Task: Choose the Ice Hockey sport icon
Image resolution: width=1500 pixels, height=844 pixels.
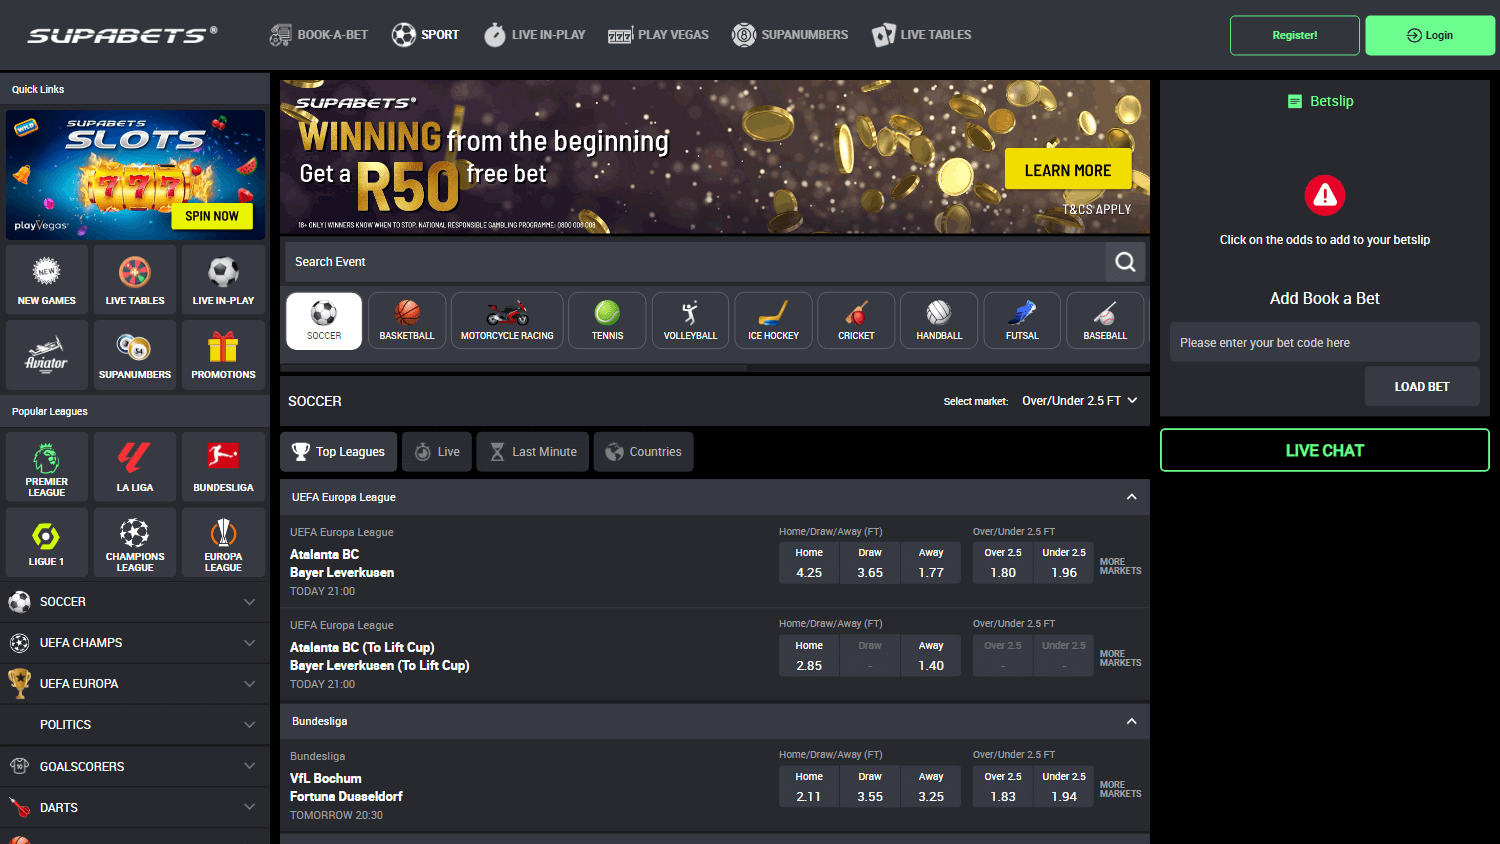Action: click(x=773, y=321)
